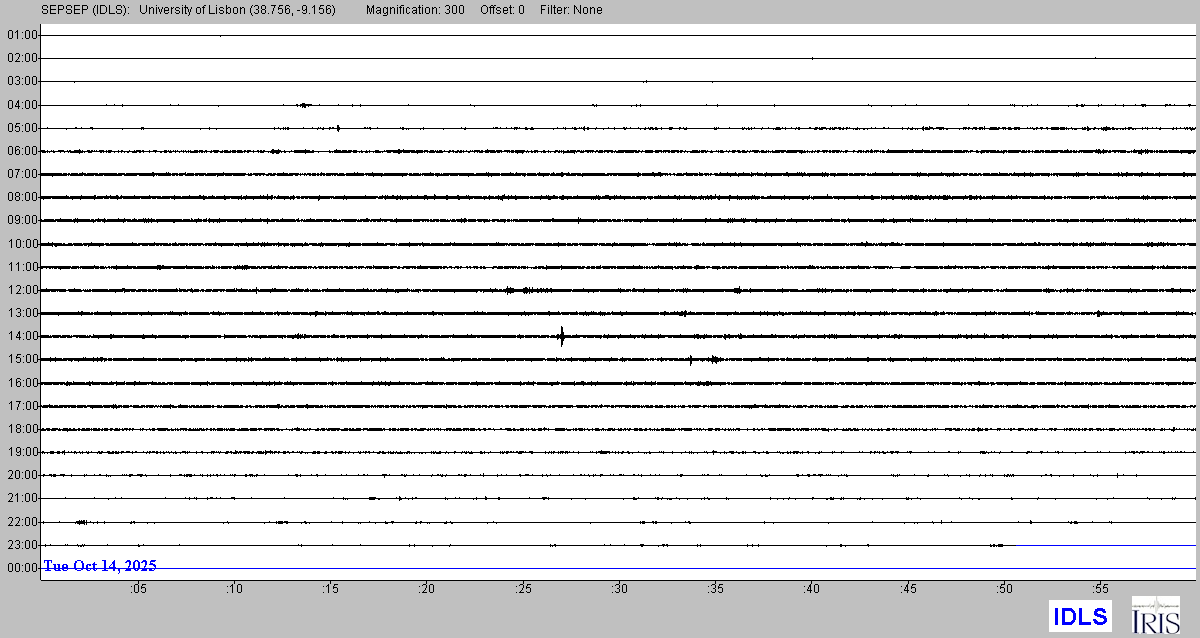Click the small spike on the 15:00 trace
The height and width of the screenshot is (638, 1200).
691,359
